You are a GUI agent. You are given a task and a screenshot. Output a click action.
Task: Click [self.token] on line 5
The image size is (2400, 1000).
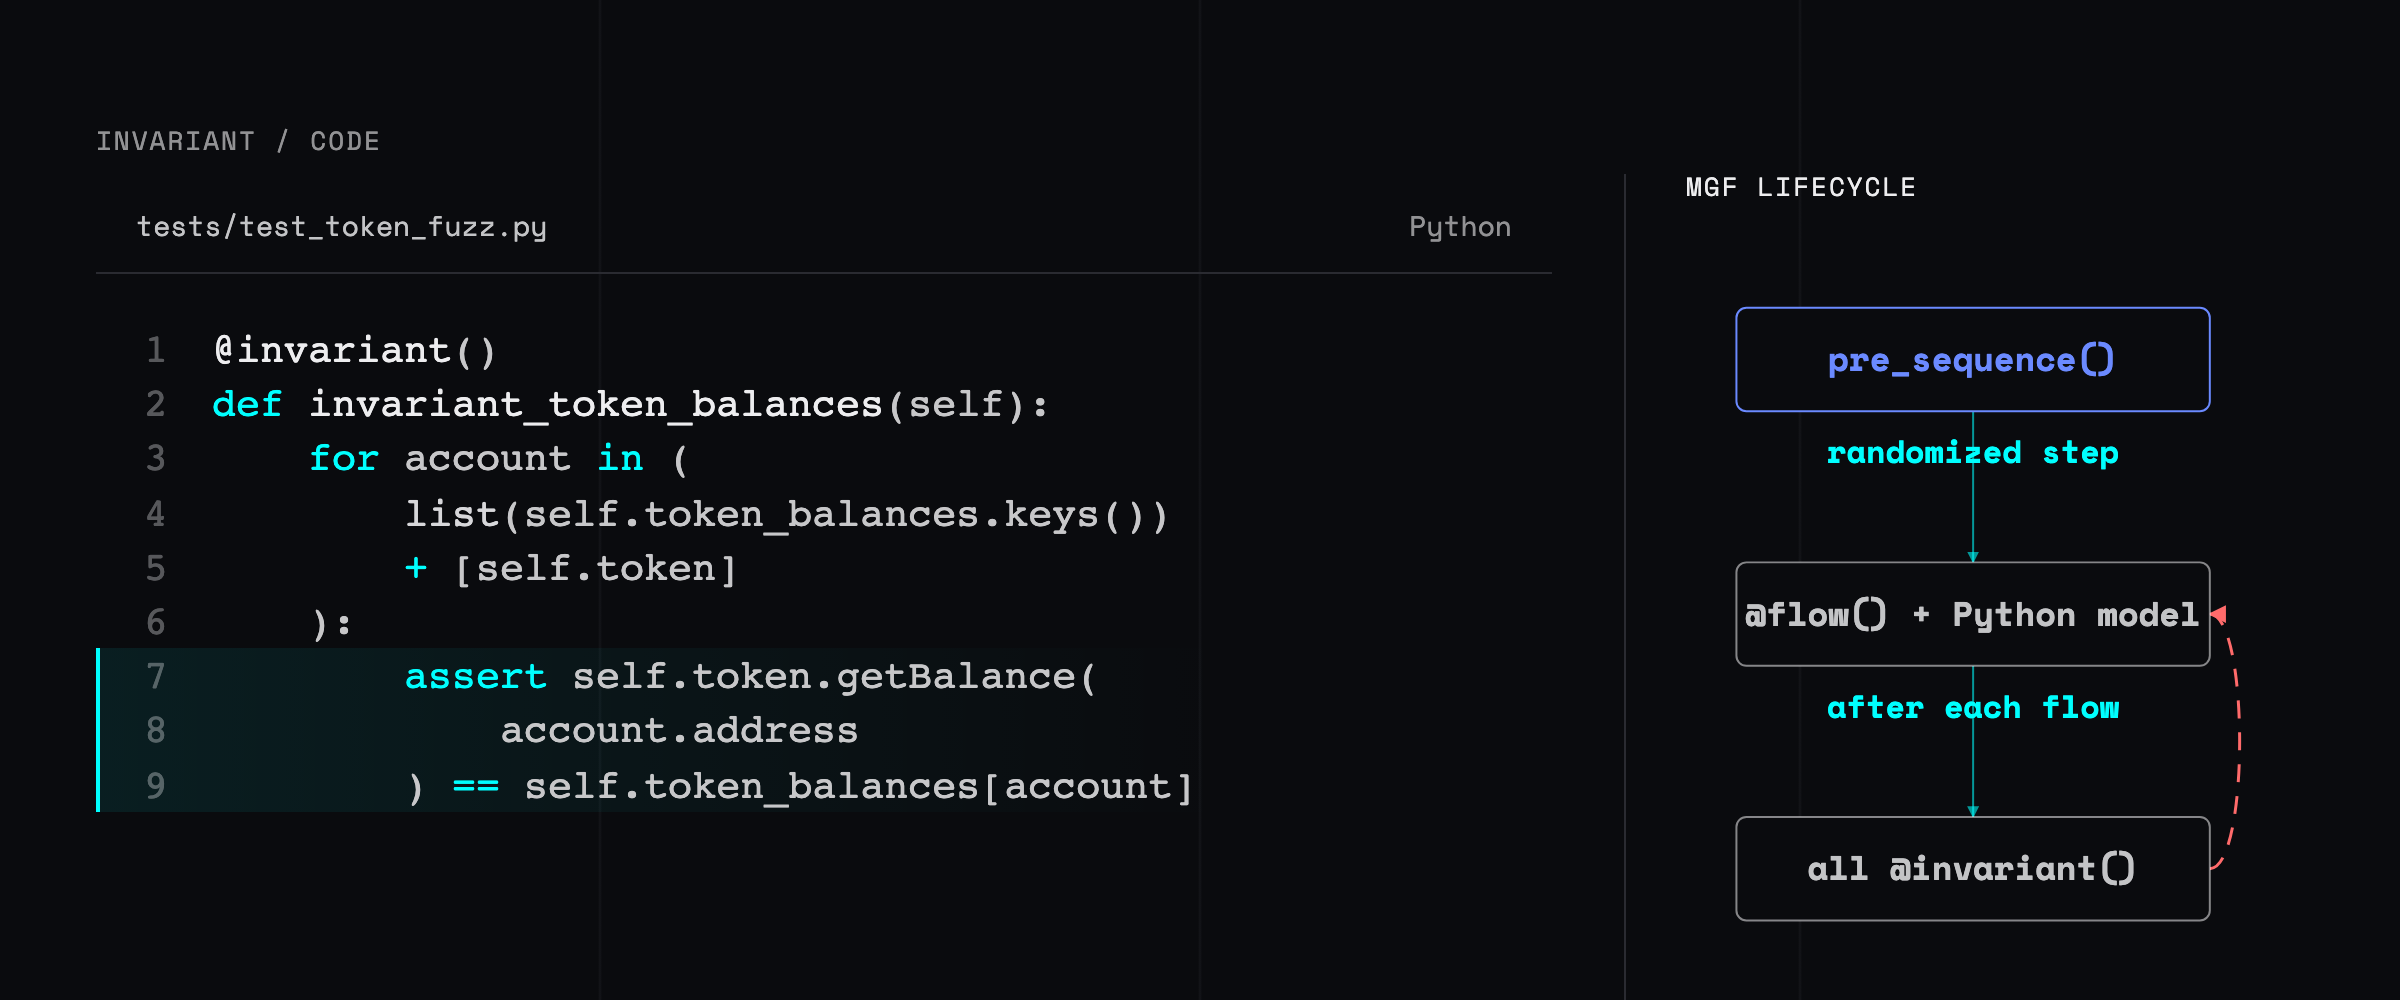[596, 568]
